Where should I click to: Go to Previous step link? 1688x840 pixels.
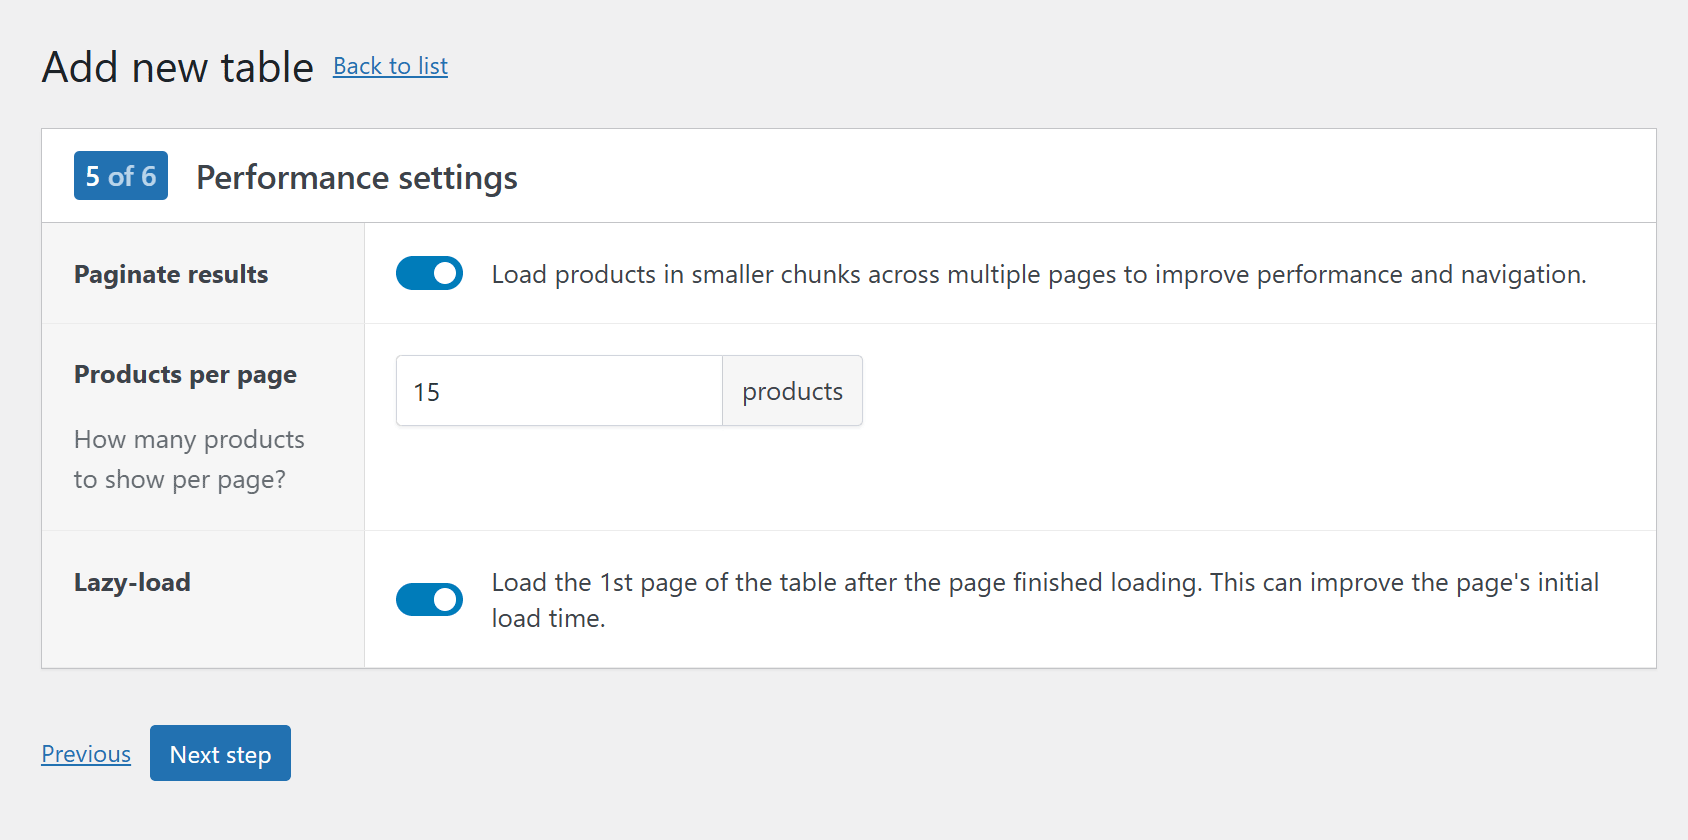click(86, 754)
